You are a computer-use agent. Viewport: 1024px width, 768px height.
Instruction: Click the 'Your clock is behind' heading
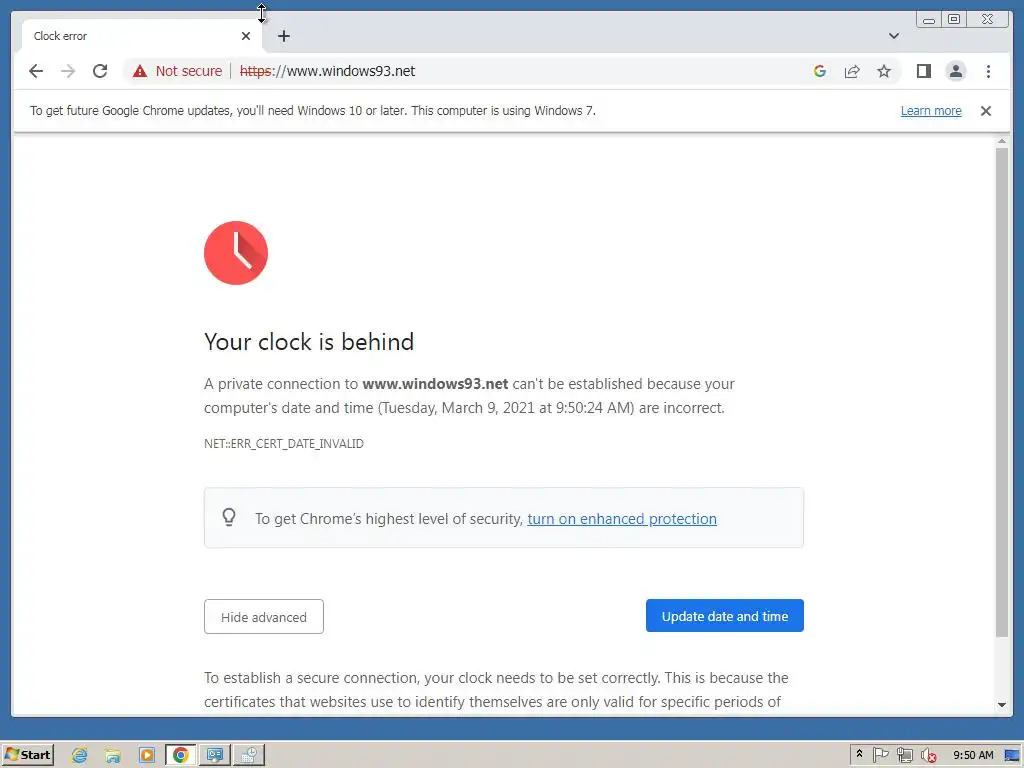pos(309,342)
